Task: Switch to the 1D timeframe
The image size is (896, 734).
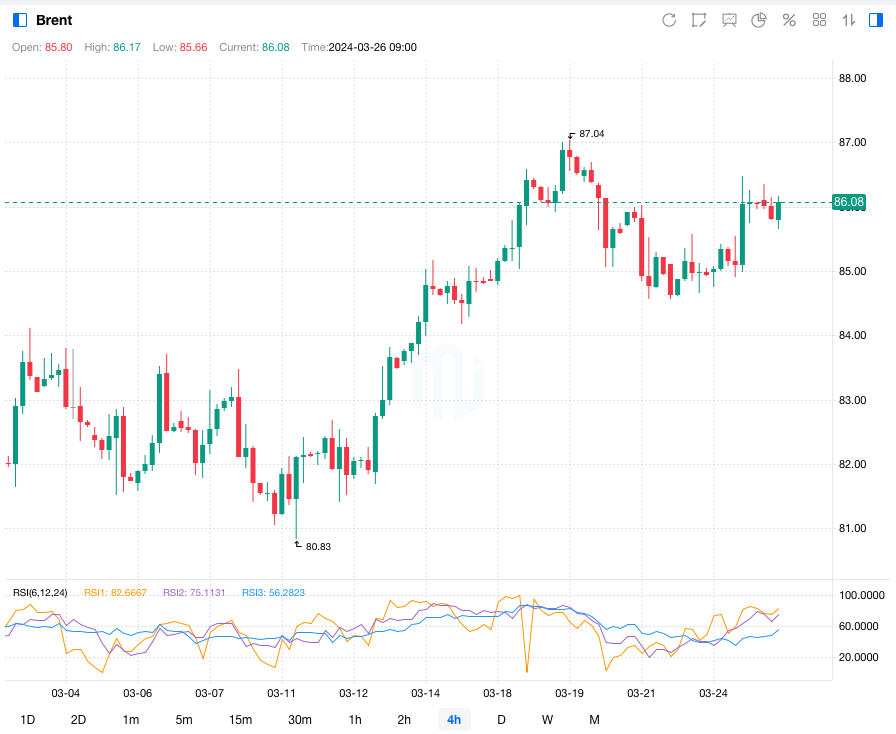Action: point(28,720)
